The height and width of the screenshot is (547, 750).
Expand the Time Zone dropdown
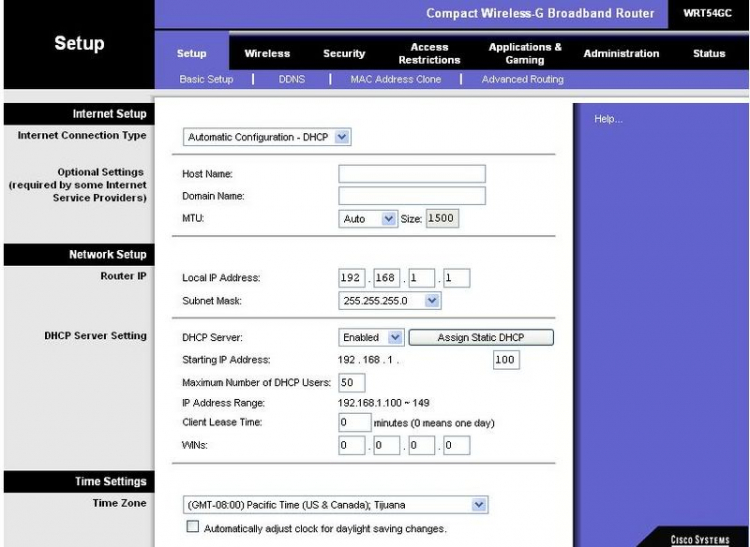(x=335, y=505)
